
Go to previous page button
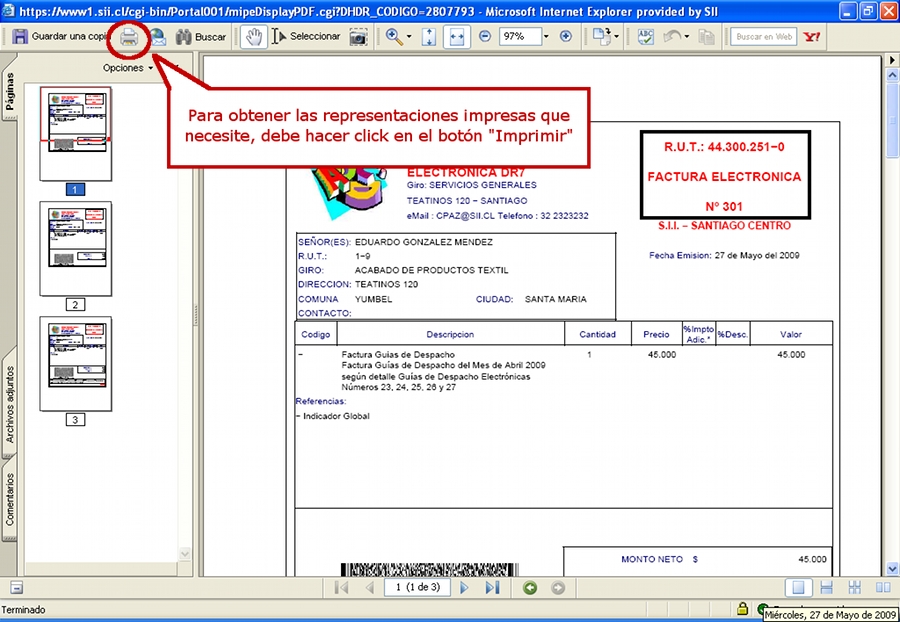(370, 588)
